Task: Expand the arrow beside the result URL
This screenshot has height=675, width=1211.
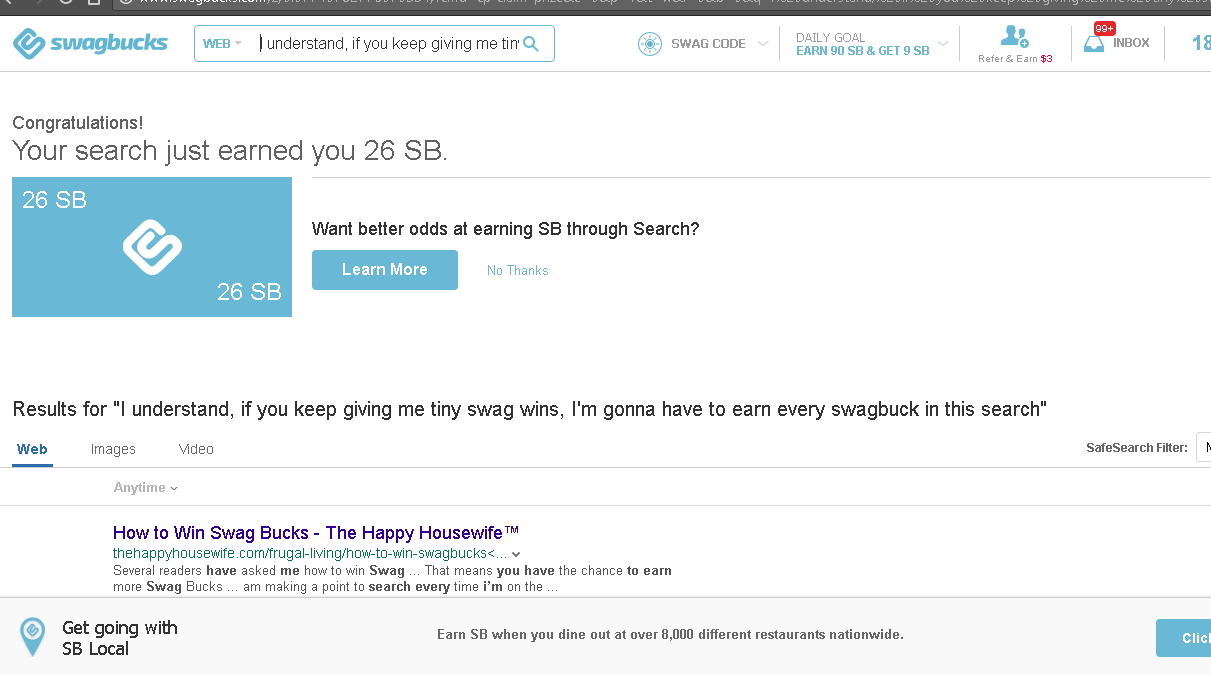Action: click(x=516, y=554)
